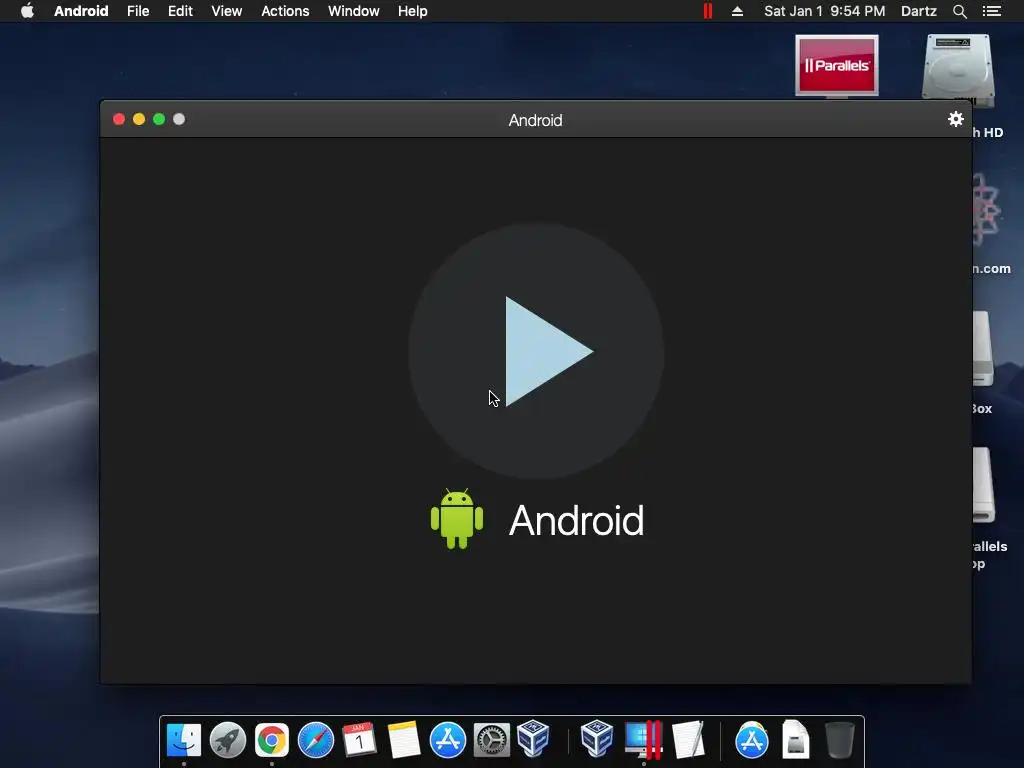
Task: Zoom the Android window with green button
Action: click(x=159, y=119)
